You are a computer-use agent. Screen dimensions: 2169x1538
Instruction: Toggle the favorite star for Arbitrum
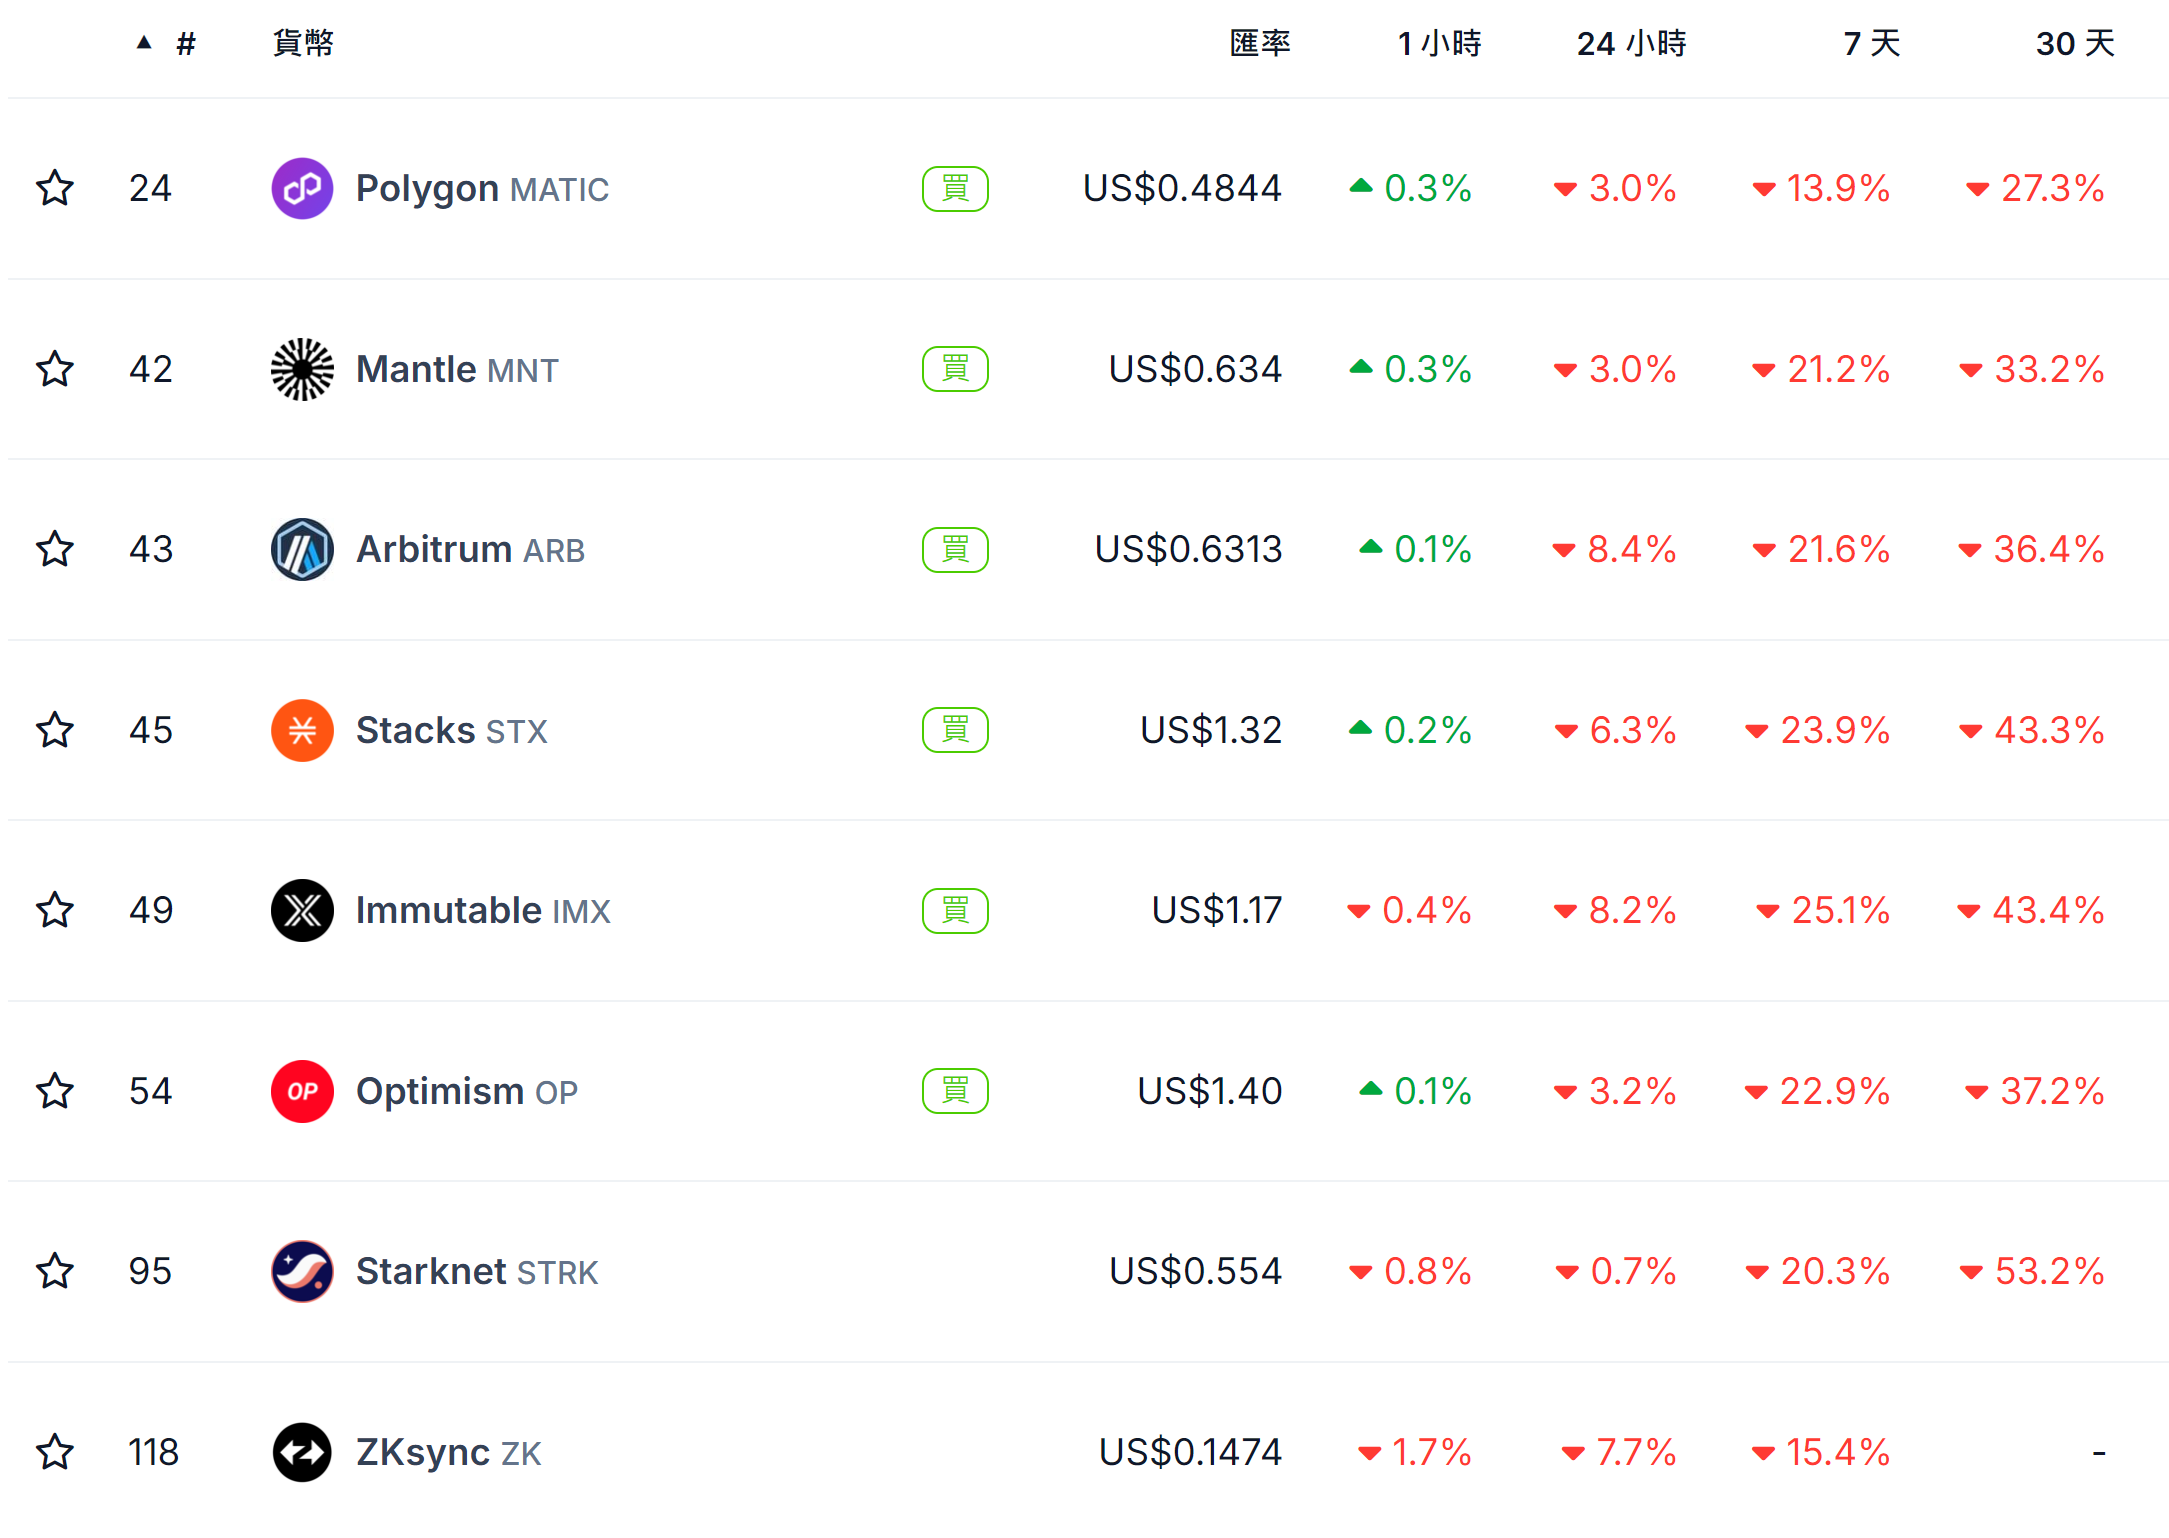pyautogui.click(x=55, y=549)
